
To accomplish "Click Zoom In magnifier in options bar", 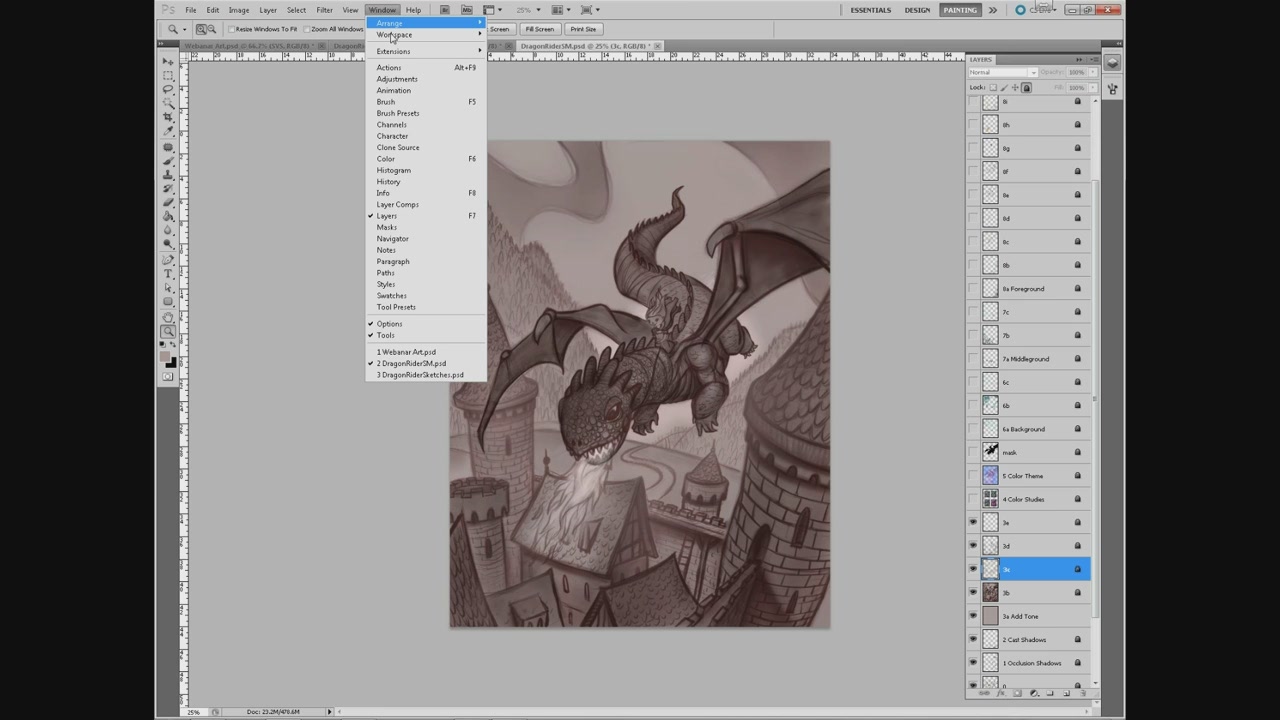I will [x=201, y=29].
